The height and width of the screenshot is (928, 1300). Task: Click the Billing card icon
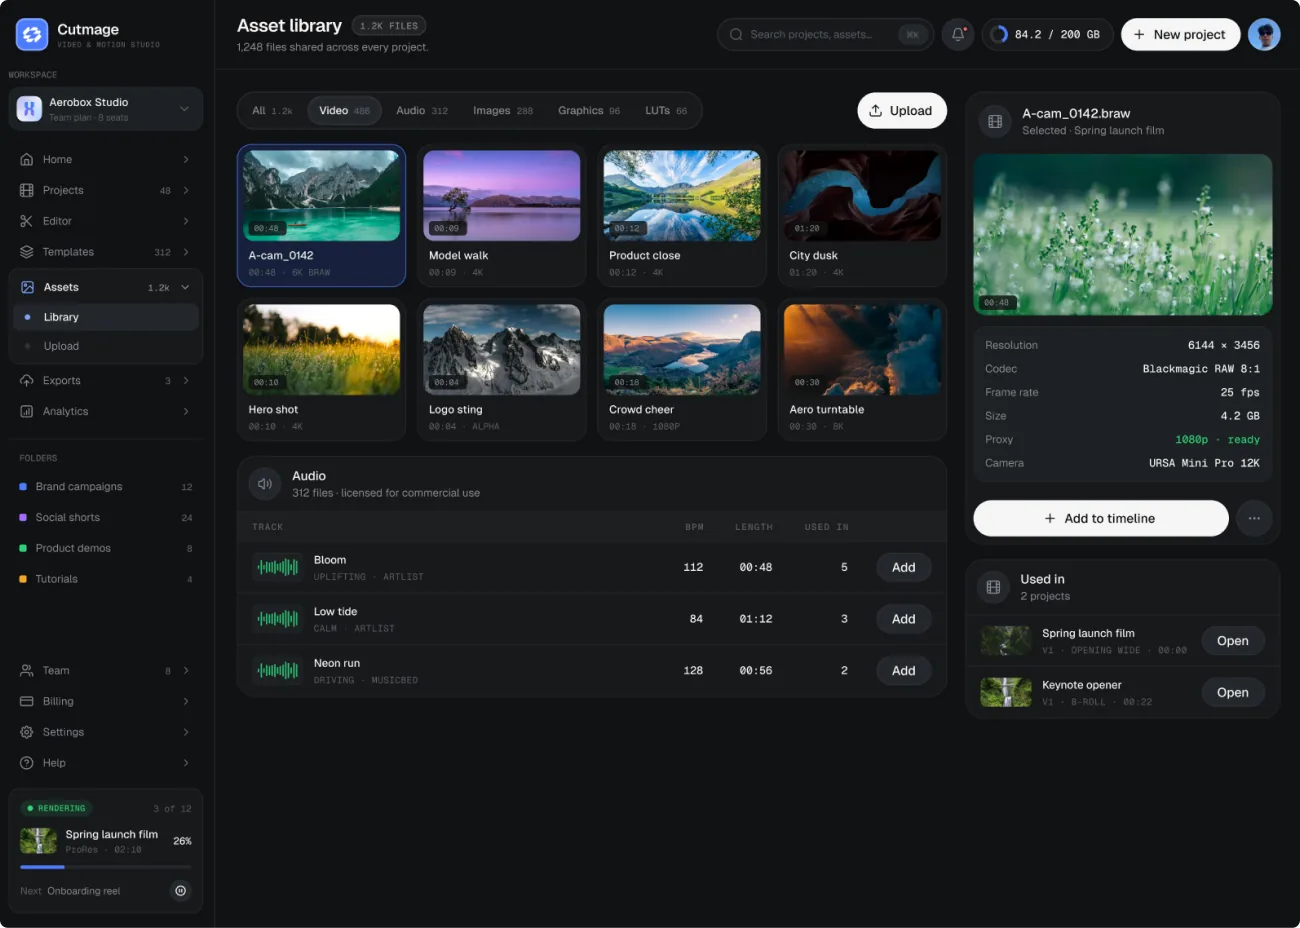[x=27, y=702]
